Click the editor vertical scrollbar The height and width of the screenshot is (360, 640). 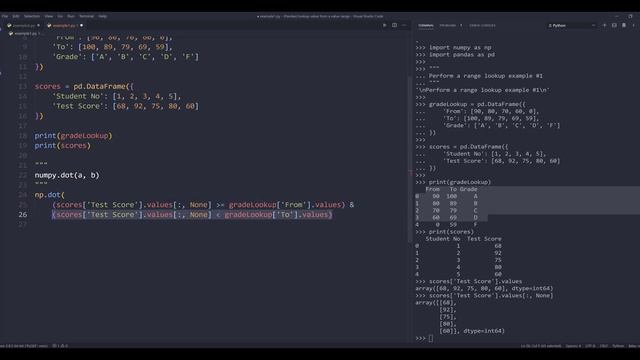pos(410,159)
